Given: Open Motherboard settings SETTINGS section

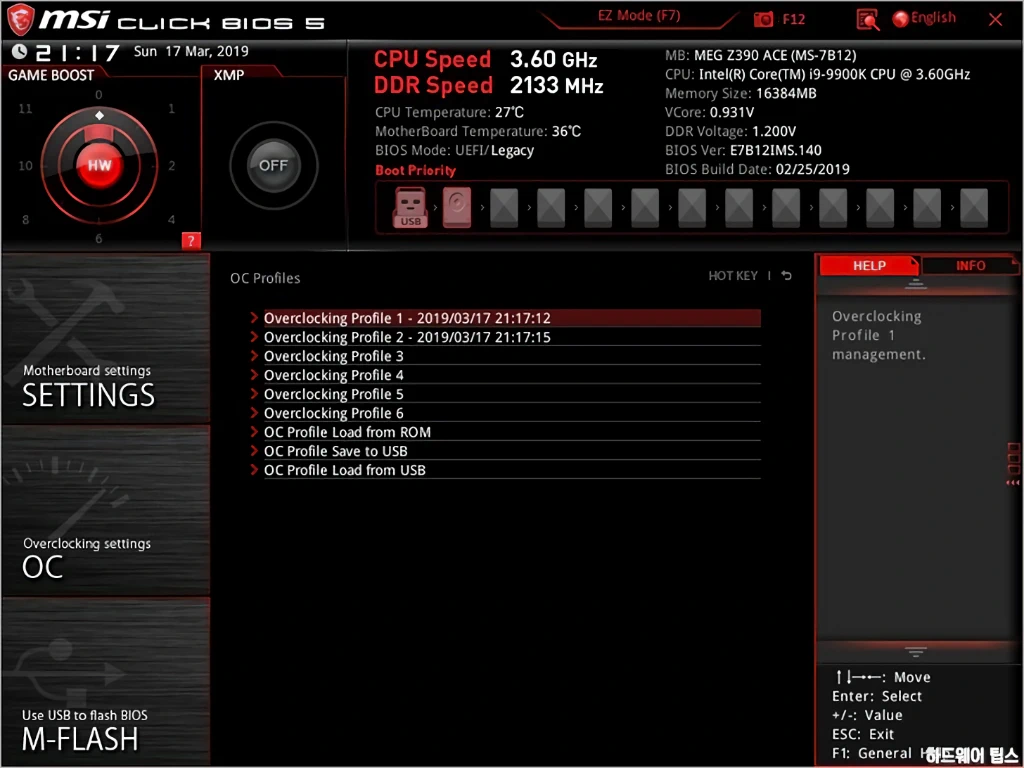Looking at the screenshot, I should pyautogui.click(x=106, y=339).
